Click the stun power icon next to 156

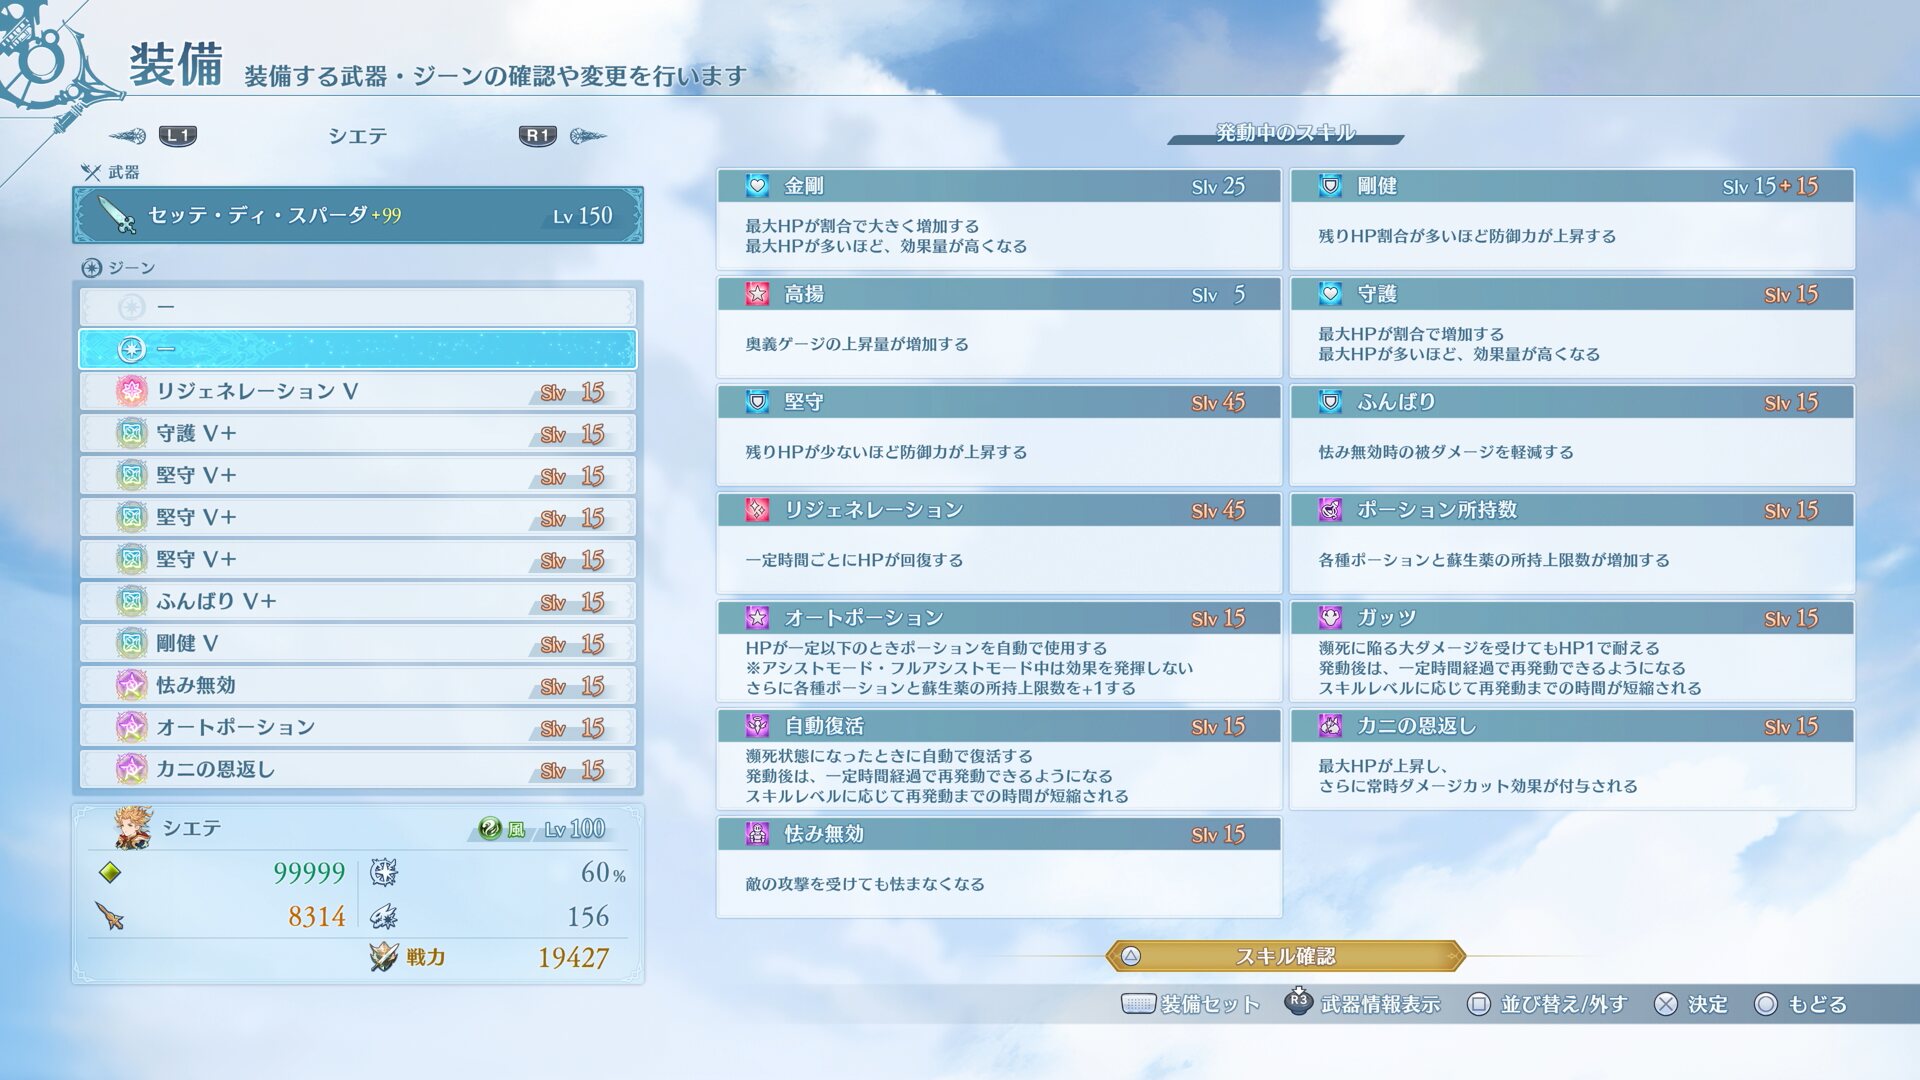coord(384,916)
